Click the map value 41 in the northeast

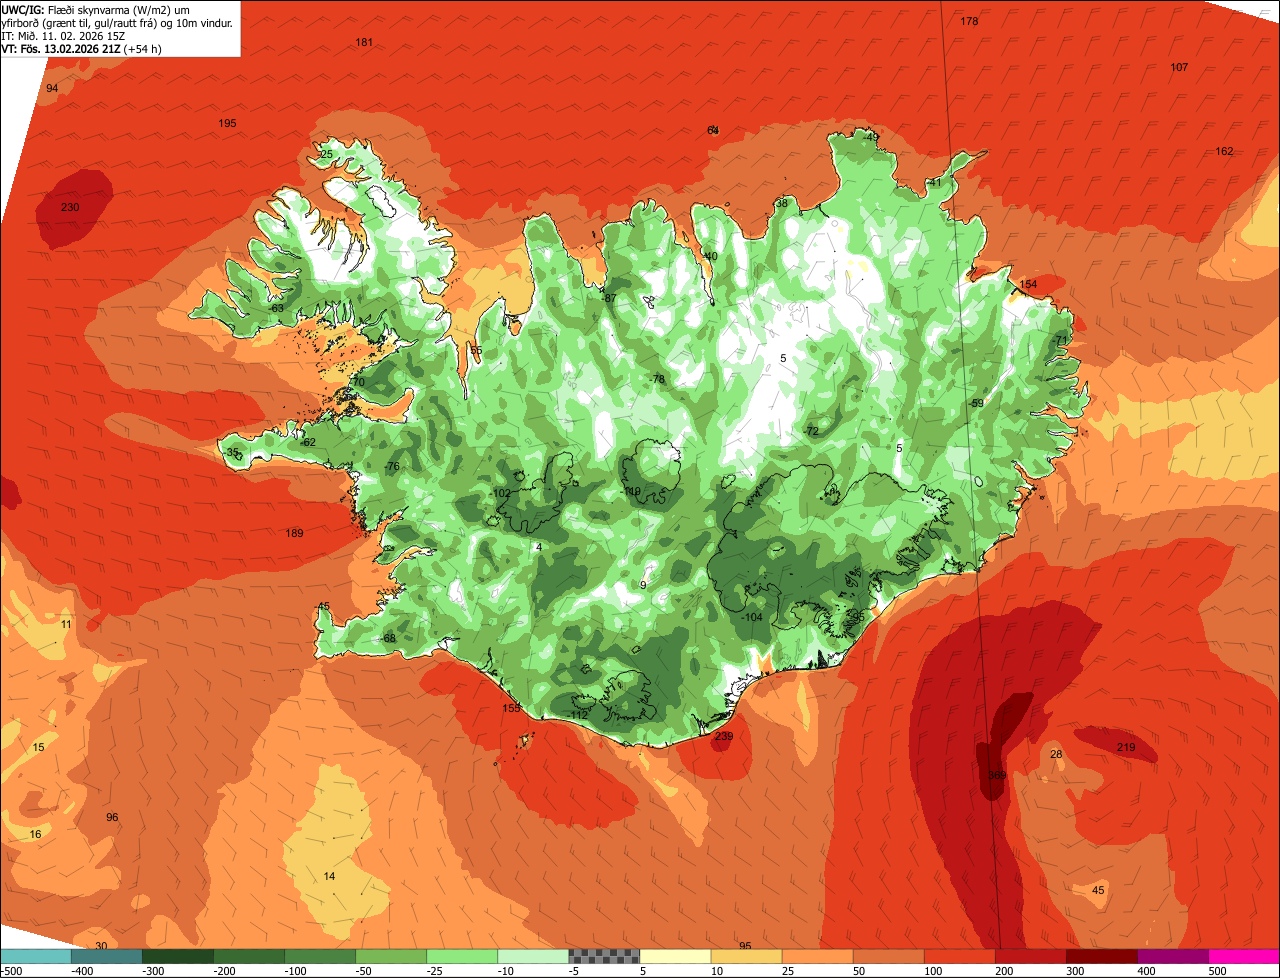point(935,183)
